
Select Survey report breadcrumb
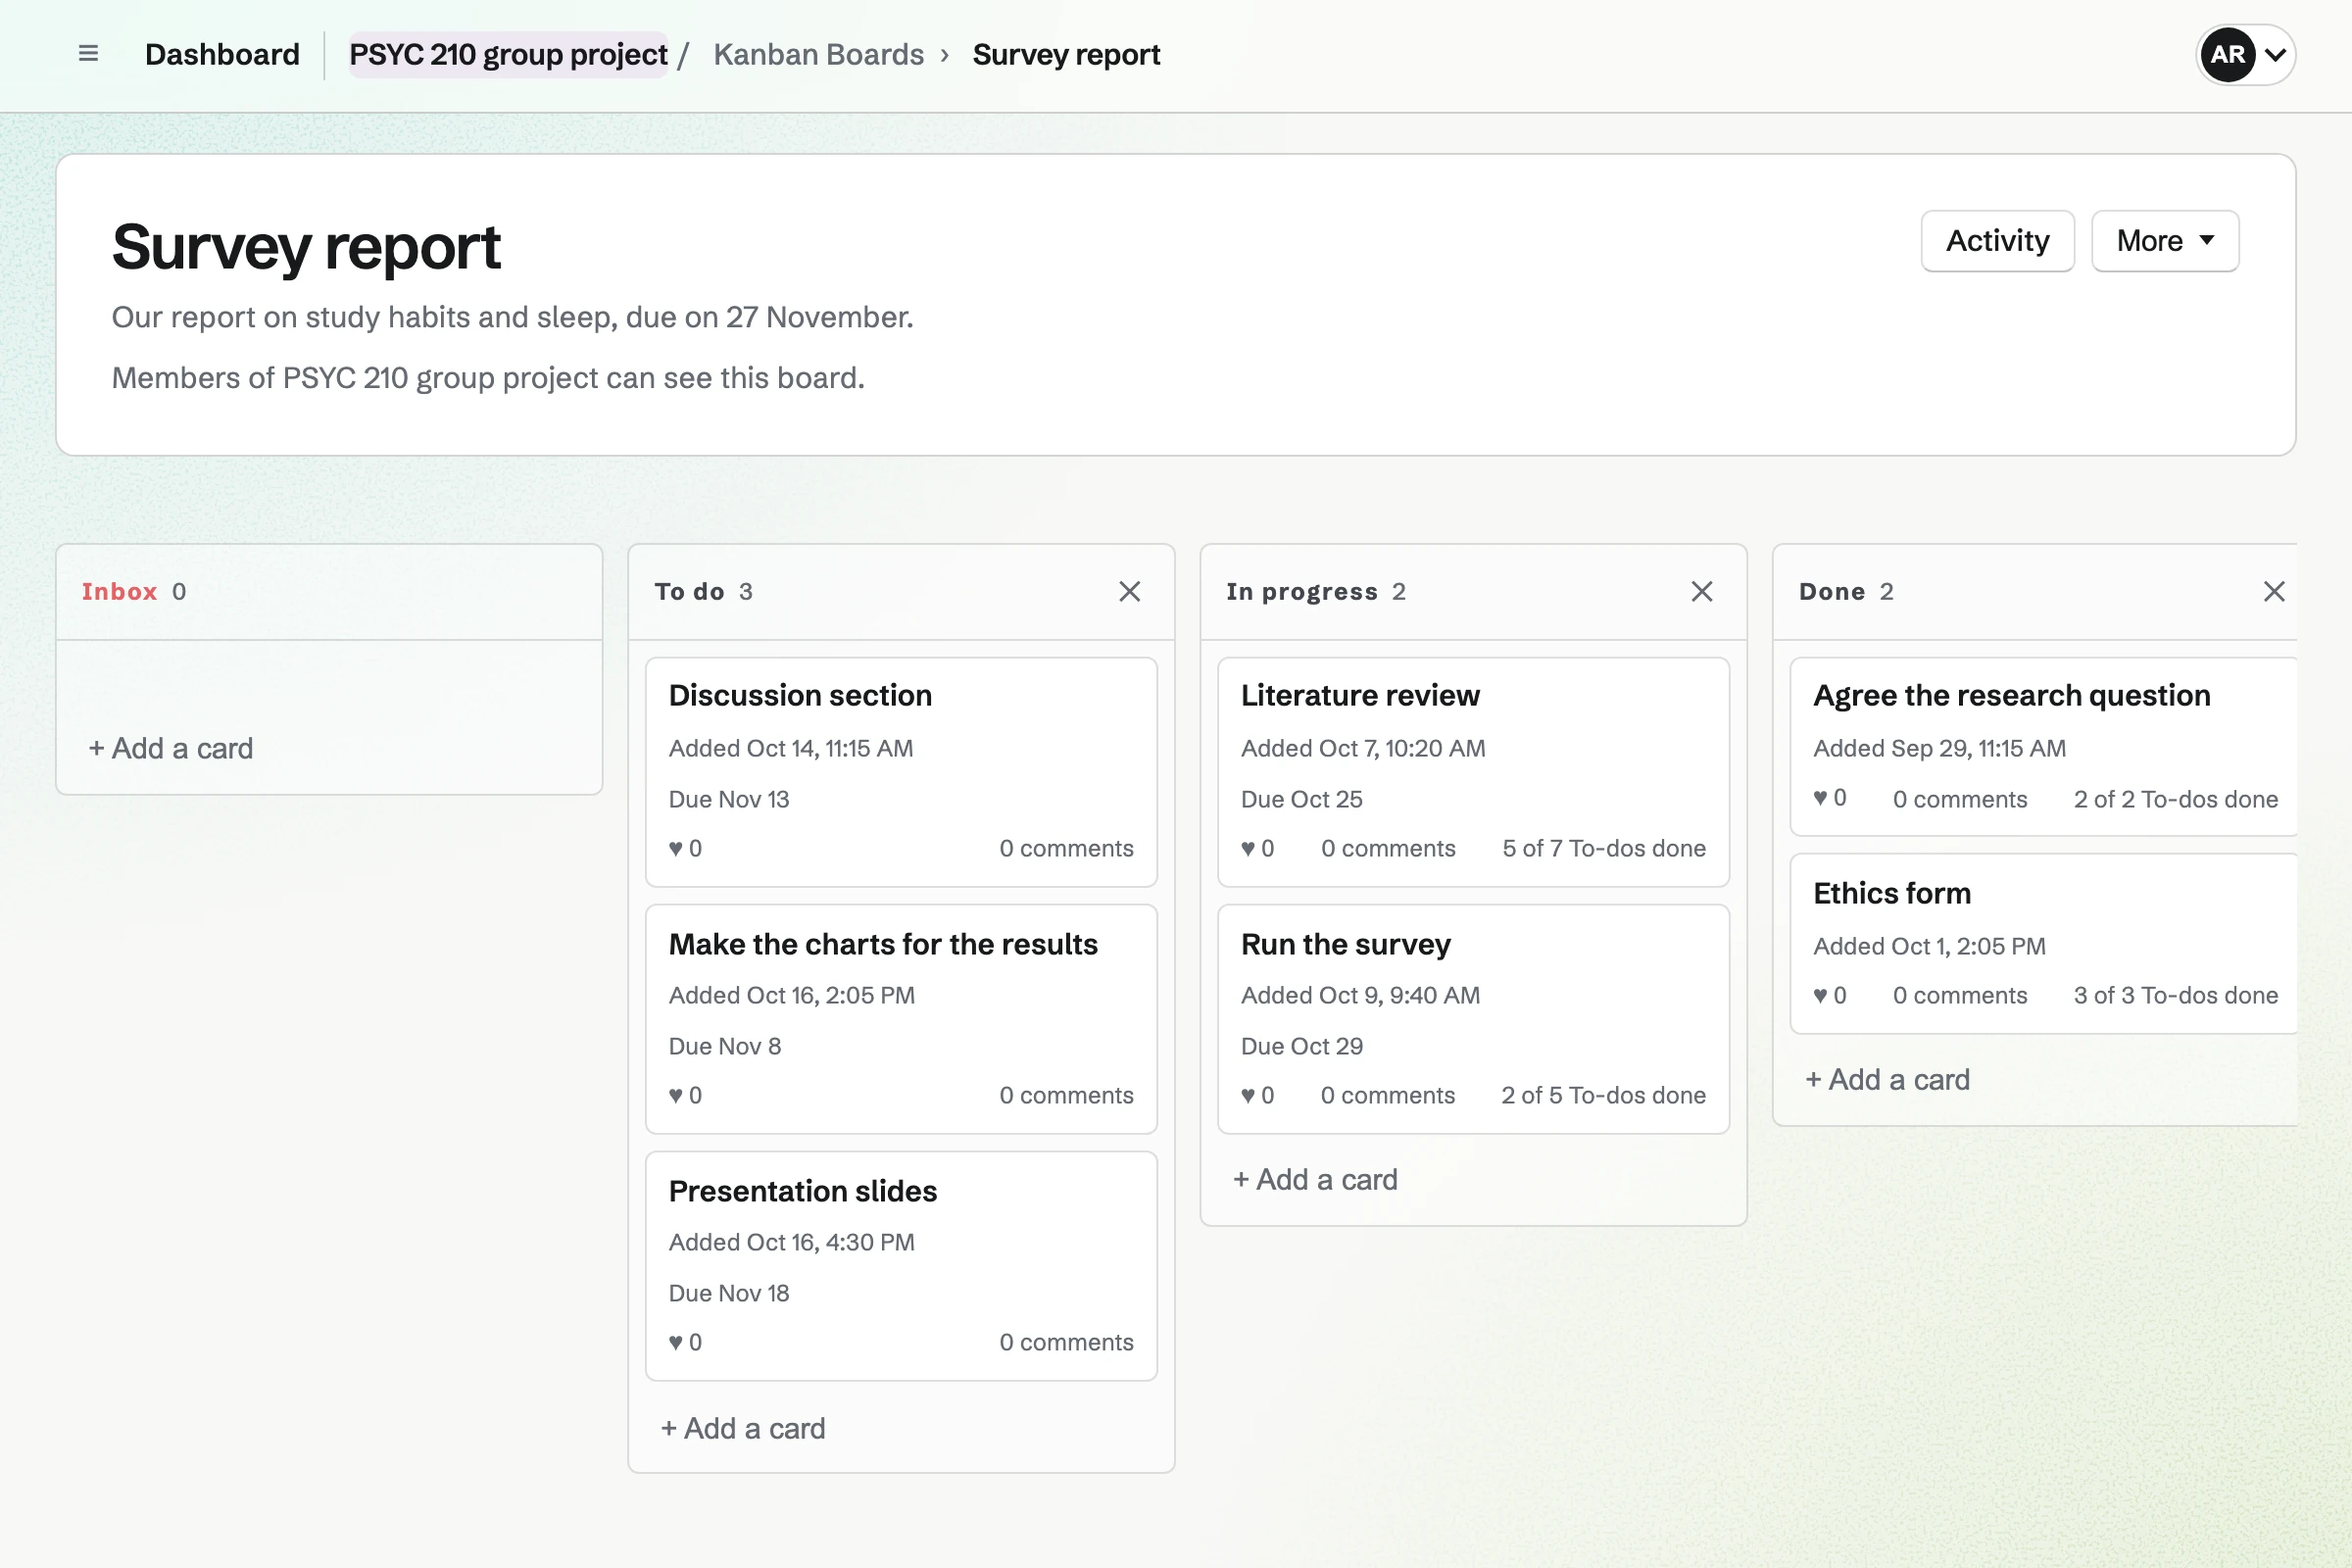pos(1066,54)
